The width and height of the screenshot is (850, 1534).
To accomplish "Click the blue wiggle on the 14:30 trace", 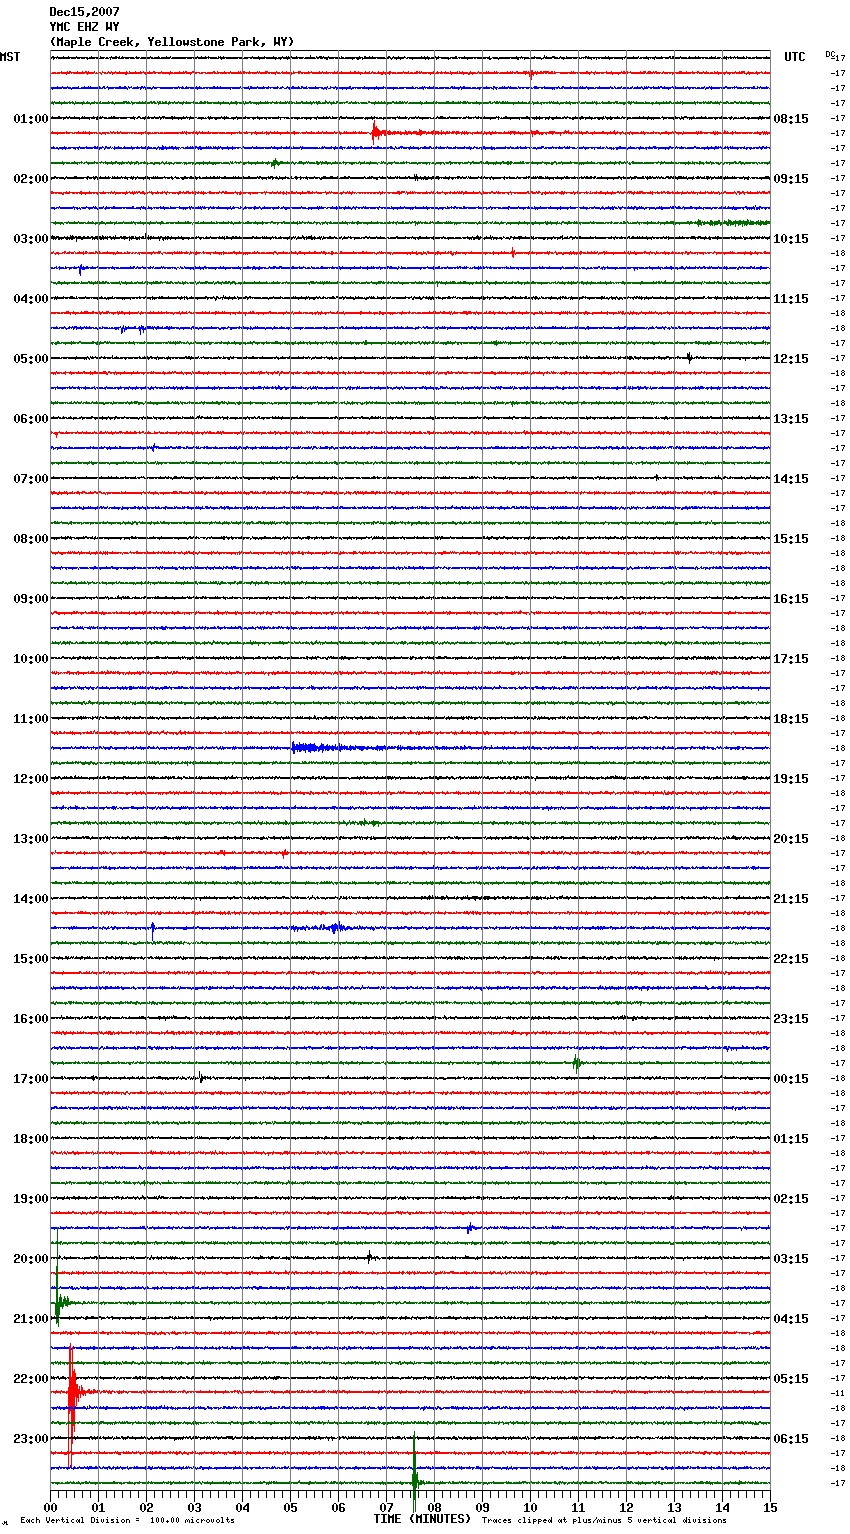I will point(335,928).
